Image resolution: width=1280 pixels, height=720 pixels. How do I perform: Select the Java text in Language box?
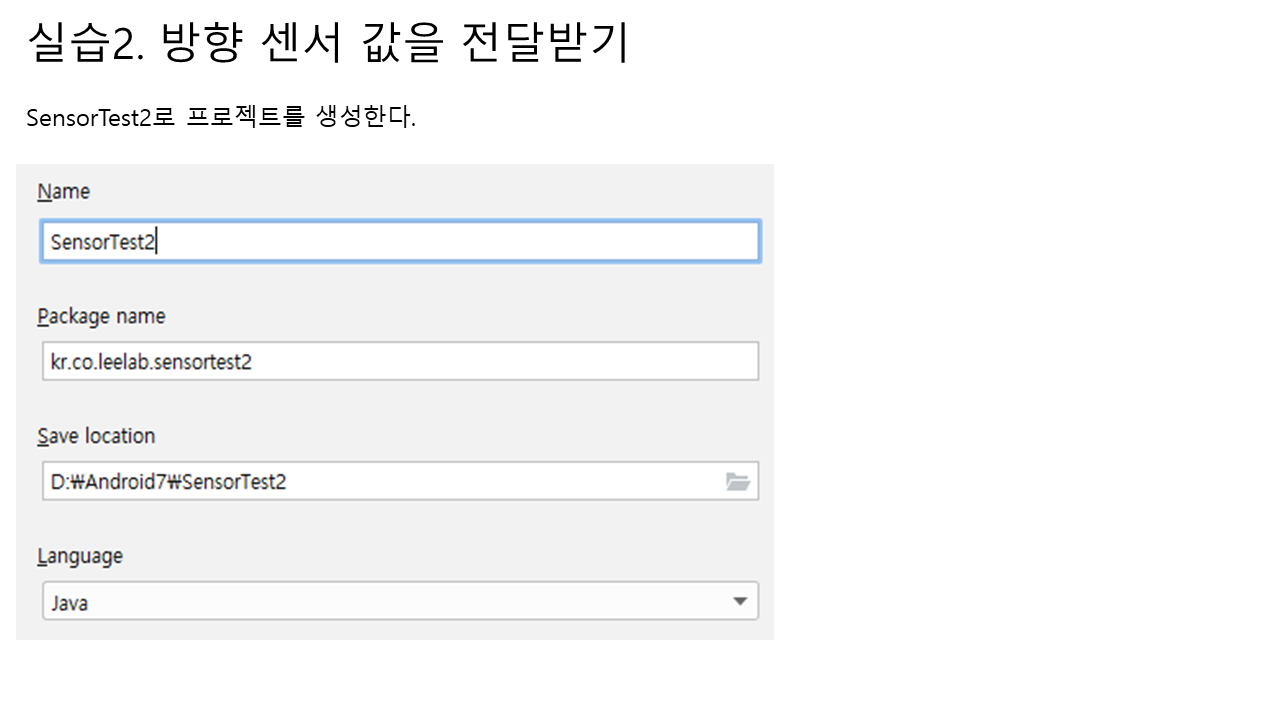[x=69, y=604]
